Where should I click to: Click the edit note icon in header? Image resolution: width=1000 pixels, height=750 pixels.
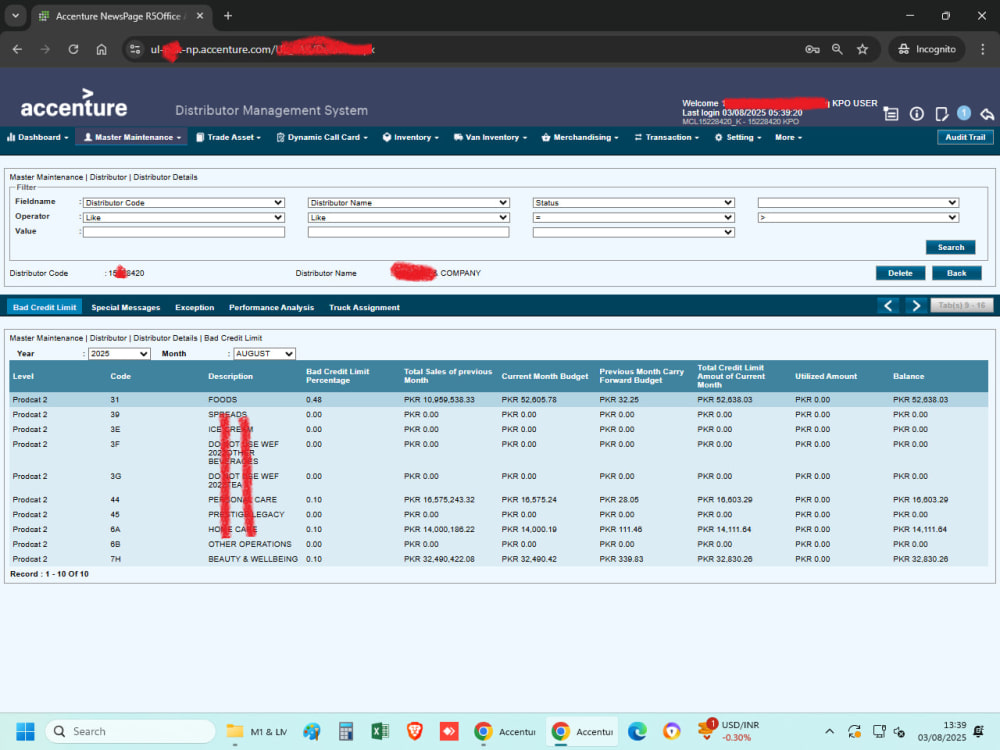point(941,114)
